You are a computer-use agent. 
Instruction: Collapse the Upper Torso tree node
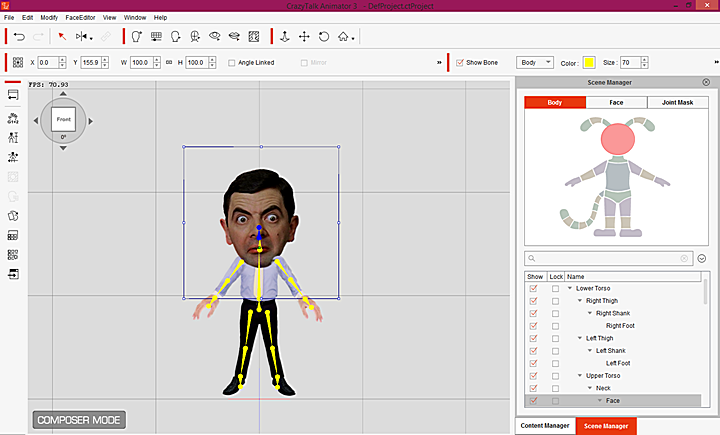coord(580,376)
